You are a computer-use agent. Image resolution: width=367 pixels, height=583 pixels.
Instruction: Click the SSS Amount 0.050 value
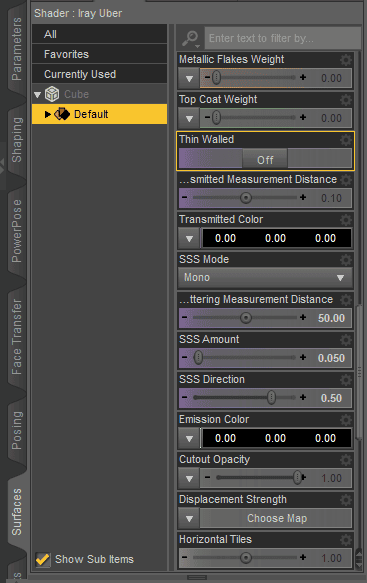coord(331,358)
